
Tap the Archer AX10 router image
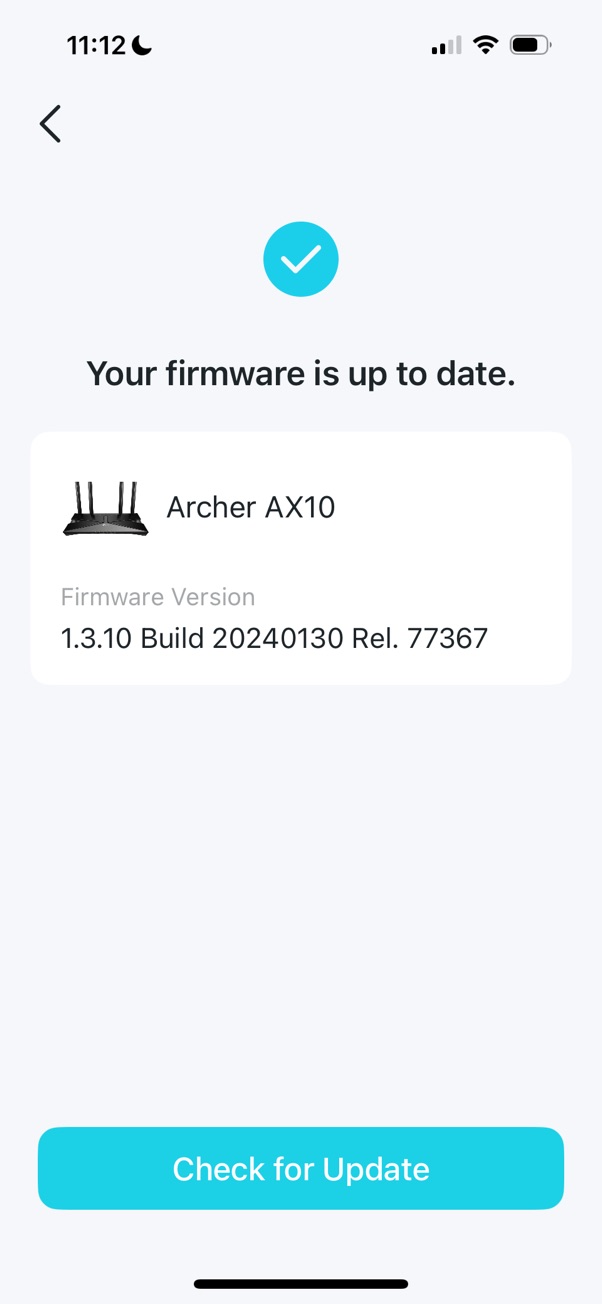105,508
